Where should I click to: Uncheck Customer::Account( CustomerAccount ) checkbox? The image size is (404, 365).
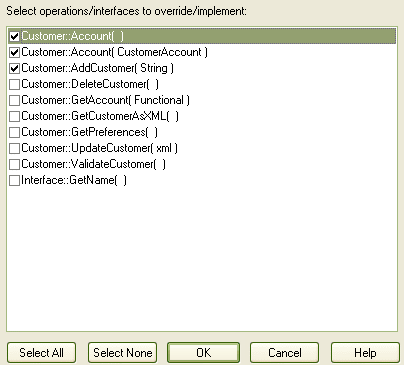[x=14, y=52]
